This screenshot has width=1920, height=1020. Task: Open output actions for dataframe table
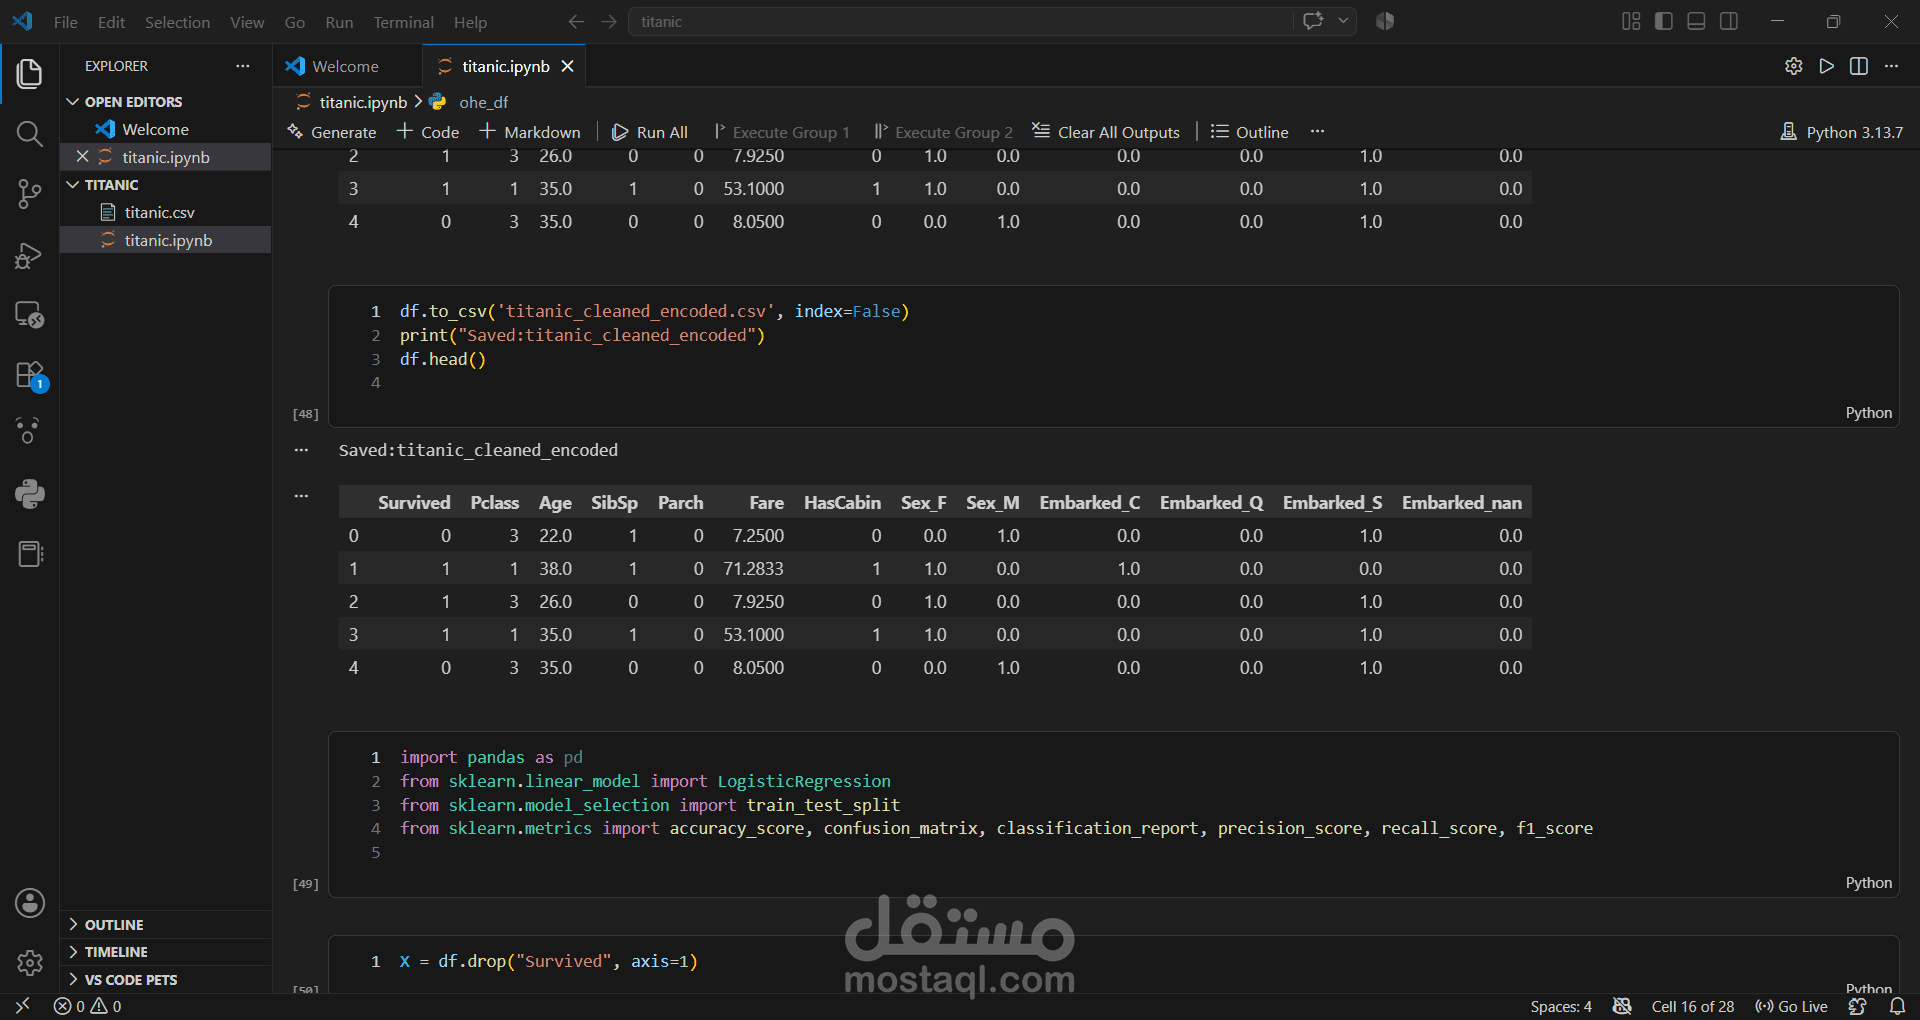pos(301,495)
